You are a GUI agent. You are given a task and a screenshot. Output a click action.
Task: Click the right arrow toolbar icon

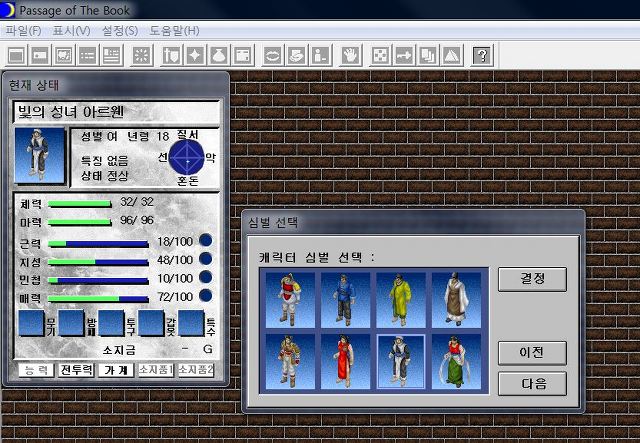(404, 54)
